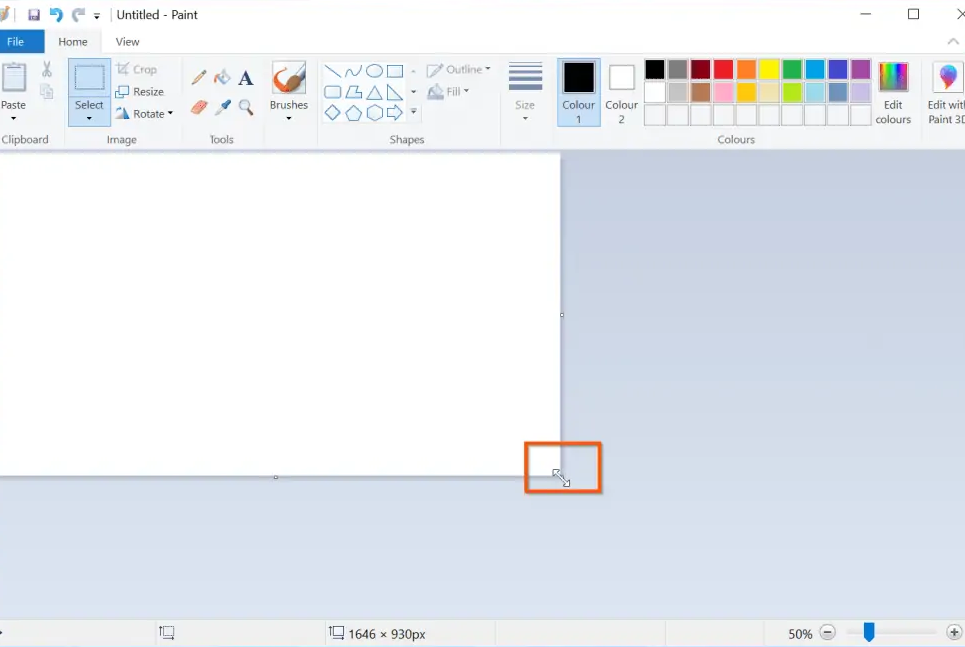Pick the Eraser tool
965x647 pixels.
[199, 108]
